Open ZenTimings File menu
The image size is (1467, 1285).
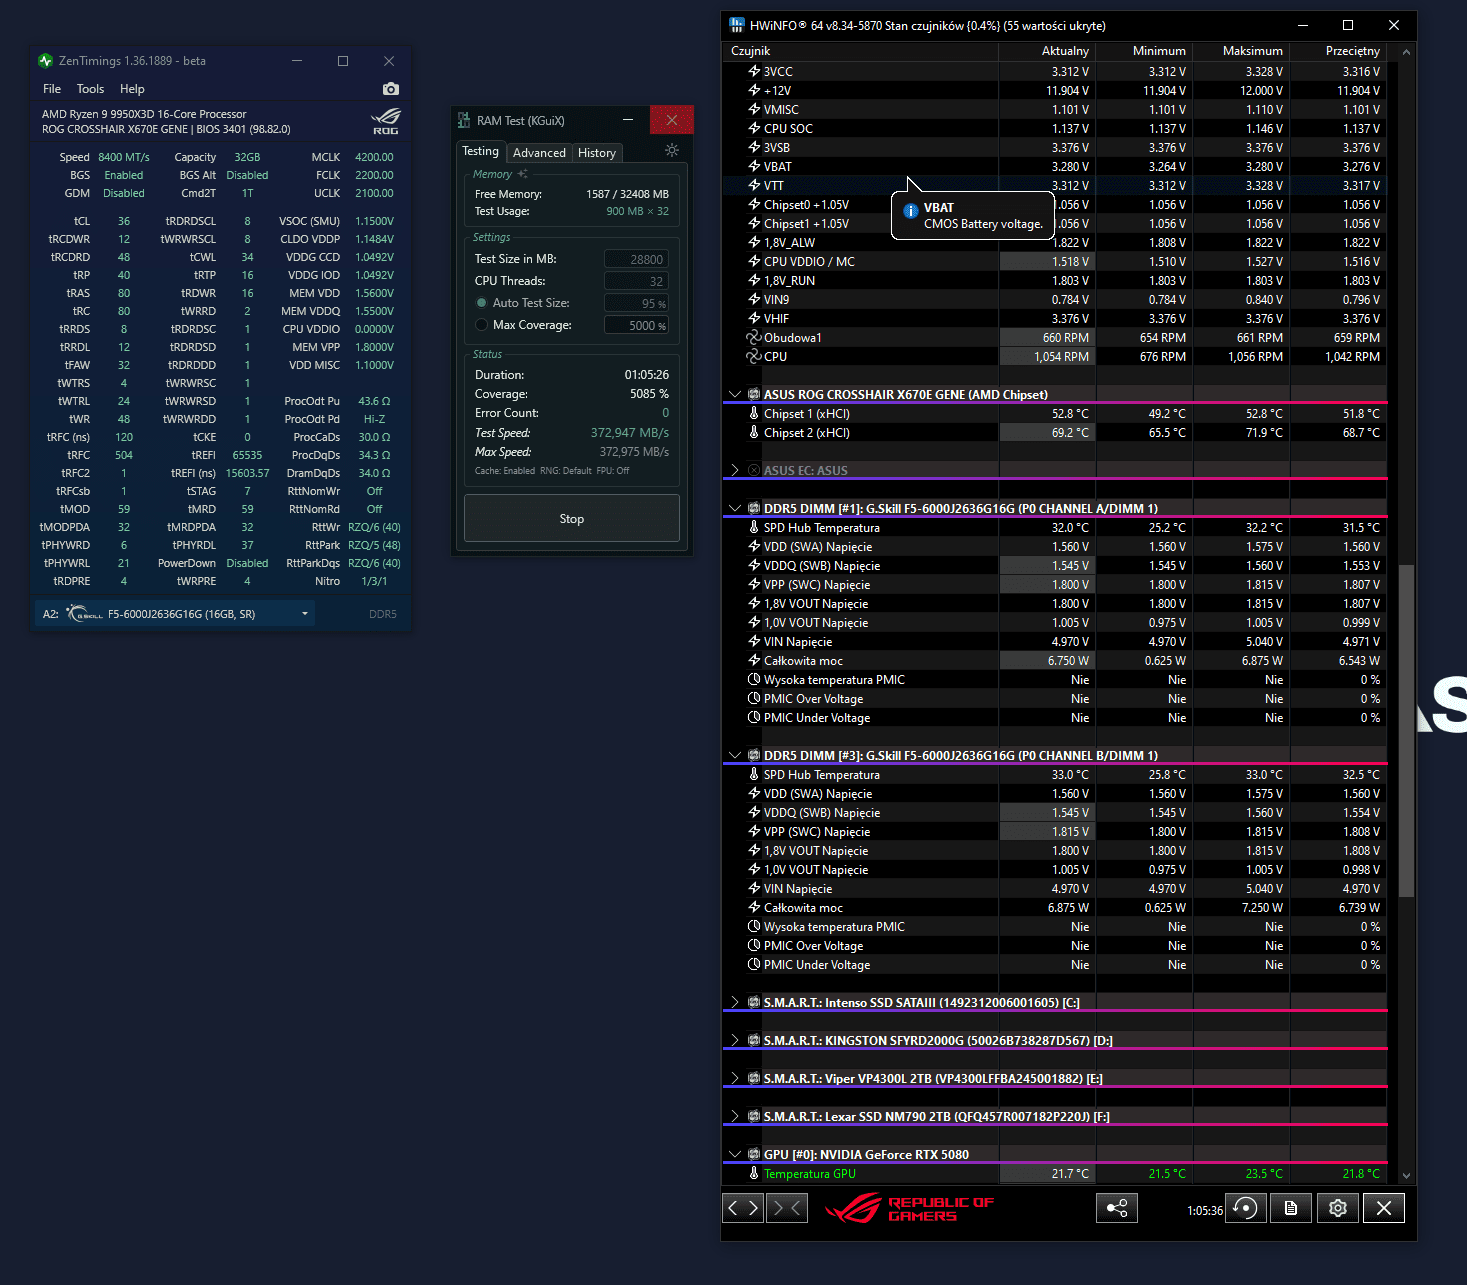[x=52, y=89]
